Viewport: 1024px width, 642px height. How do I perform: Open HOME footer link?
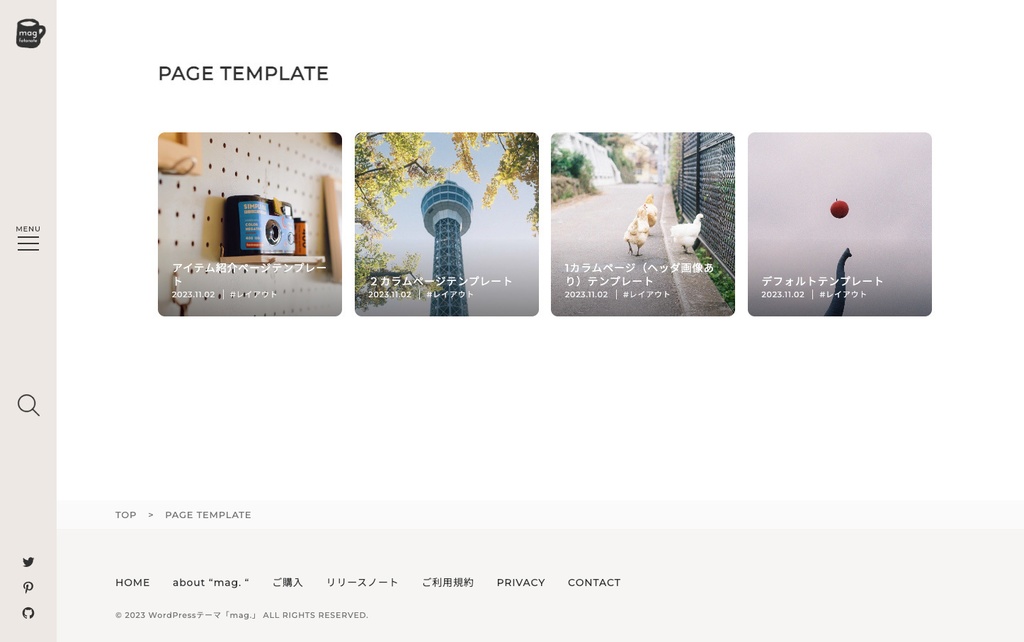point(133,583)
